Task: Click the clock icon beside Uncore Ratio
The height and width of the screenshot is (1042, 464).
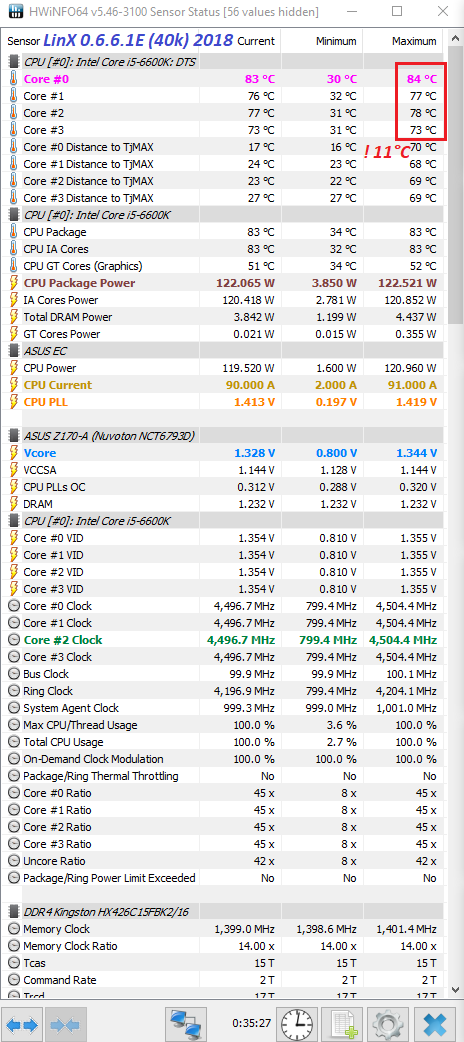Action: (13, 861)
